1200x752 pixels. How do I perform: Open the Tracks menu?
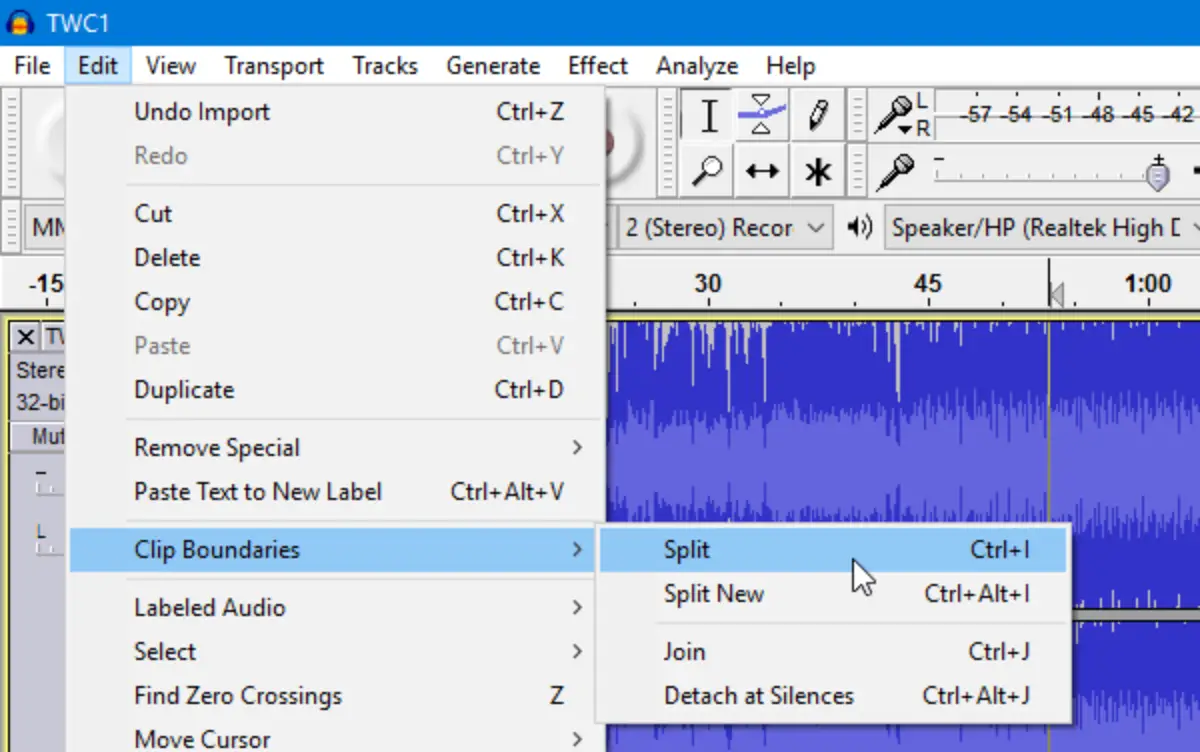[x=385, y=66]
